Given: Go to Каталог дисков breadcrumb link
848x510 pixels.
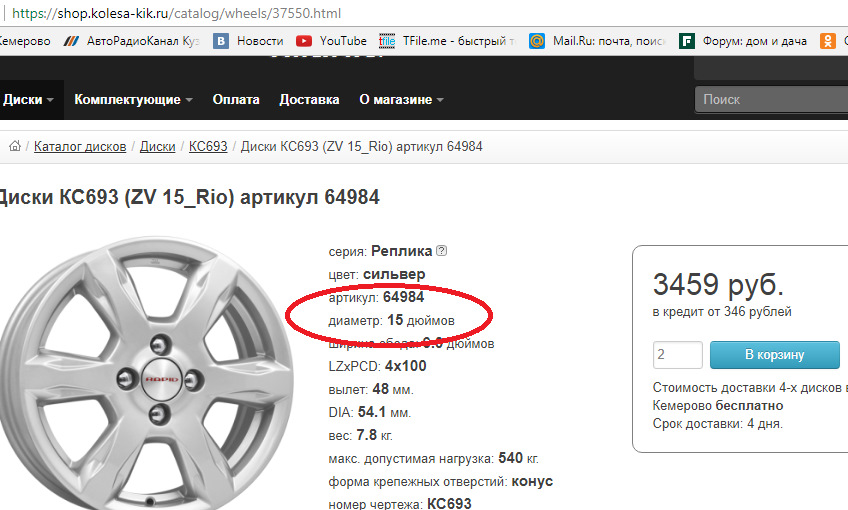Looking at the screenshot, I should (x=80, y=147).
